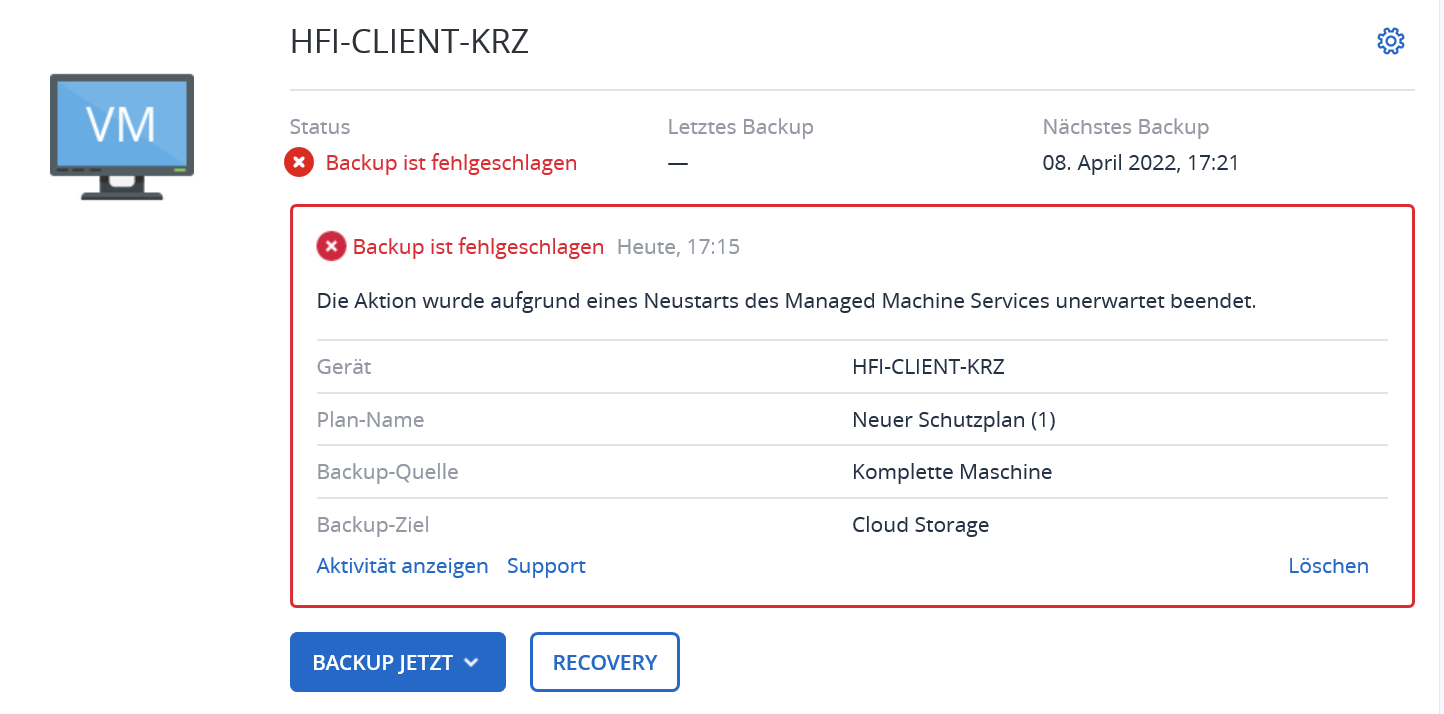
Task: Click the Komplette Maschine backup source value
Action: pos(951,472)
